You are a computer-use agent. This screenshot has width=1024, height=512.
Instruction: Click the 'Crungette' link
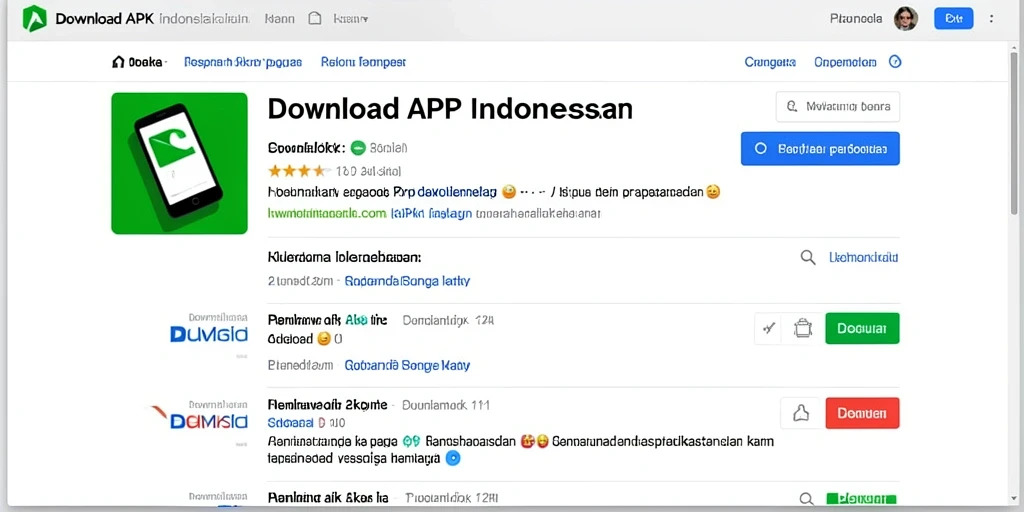770,62
